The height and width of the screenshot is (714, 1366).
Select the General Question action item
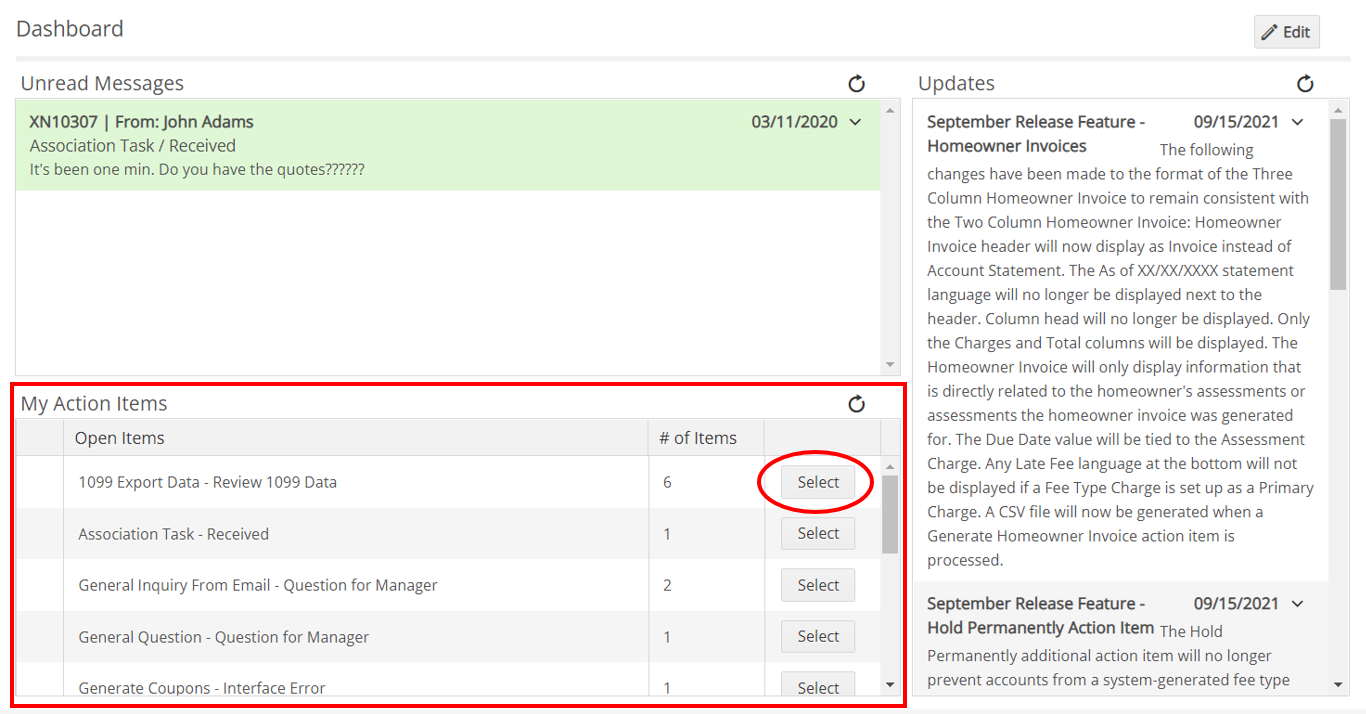(817, 636)
